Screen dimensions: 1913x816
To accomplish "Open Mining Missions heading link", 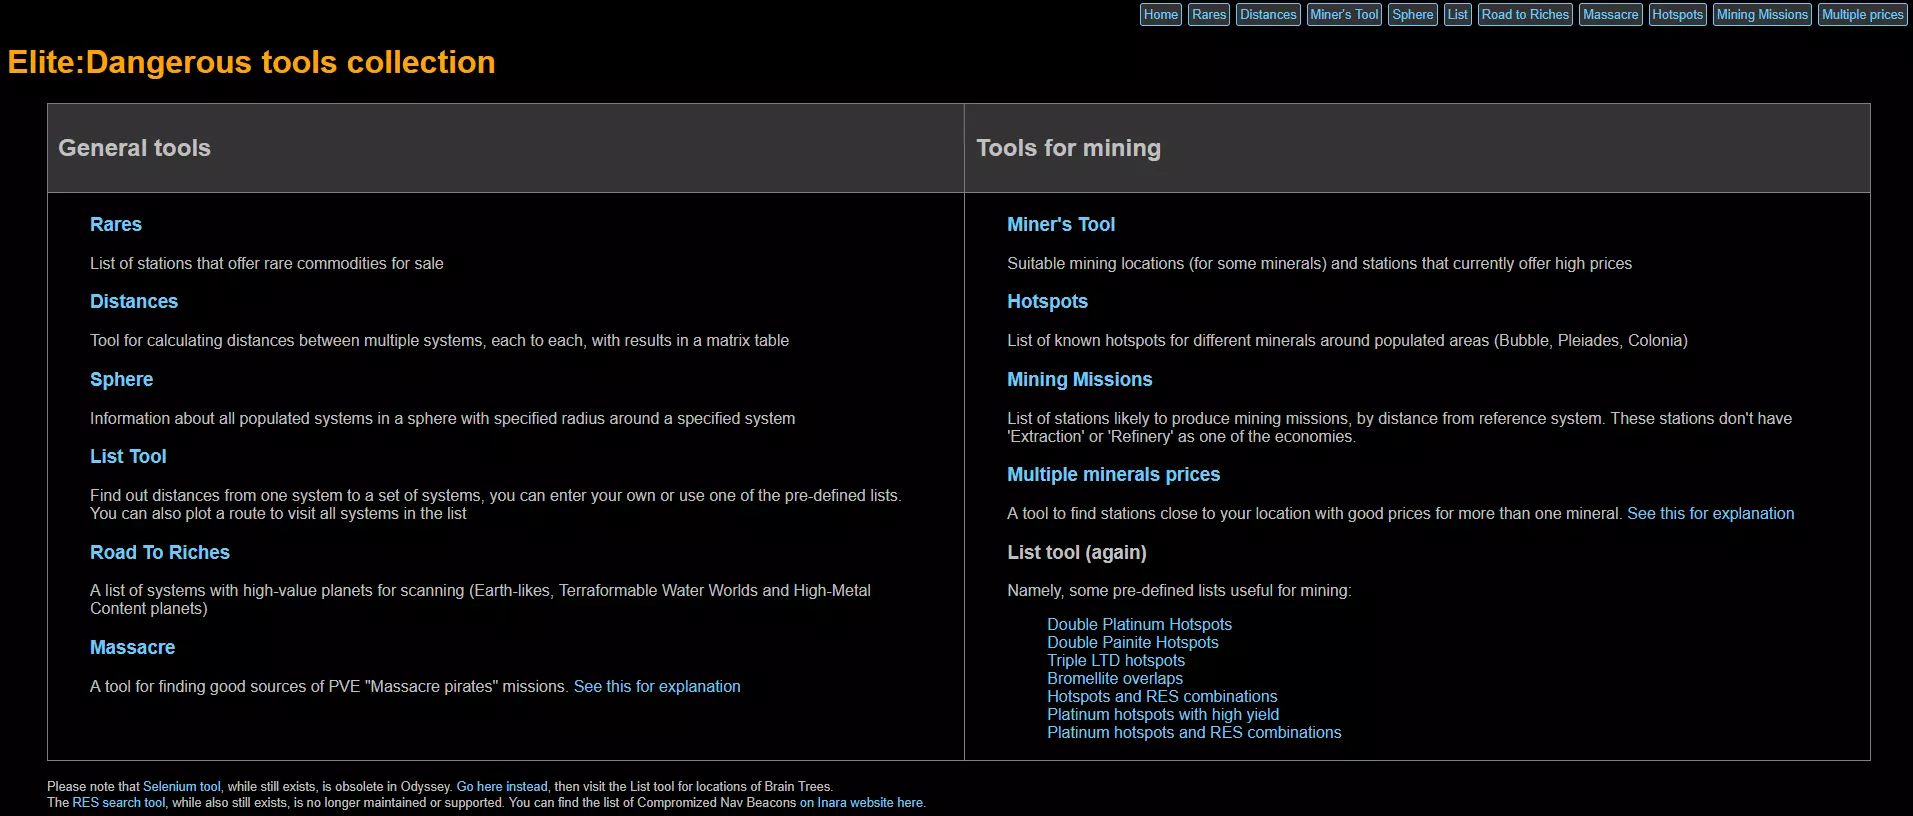I will coord(1079,379).
